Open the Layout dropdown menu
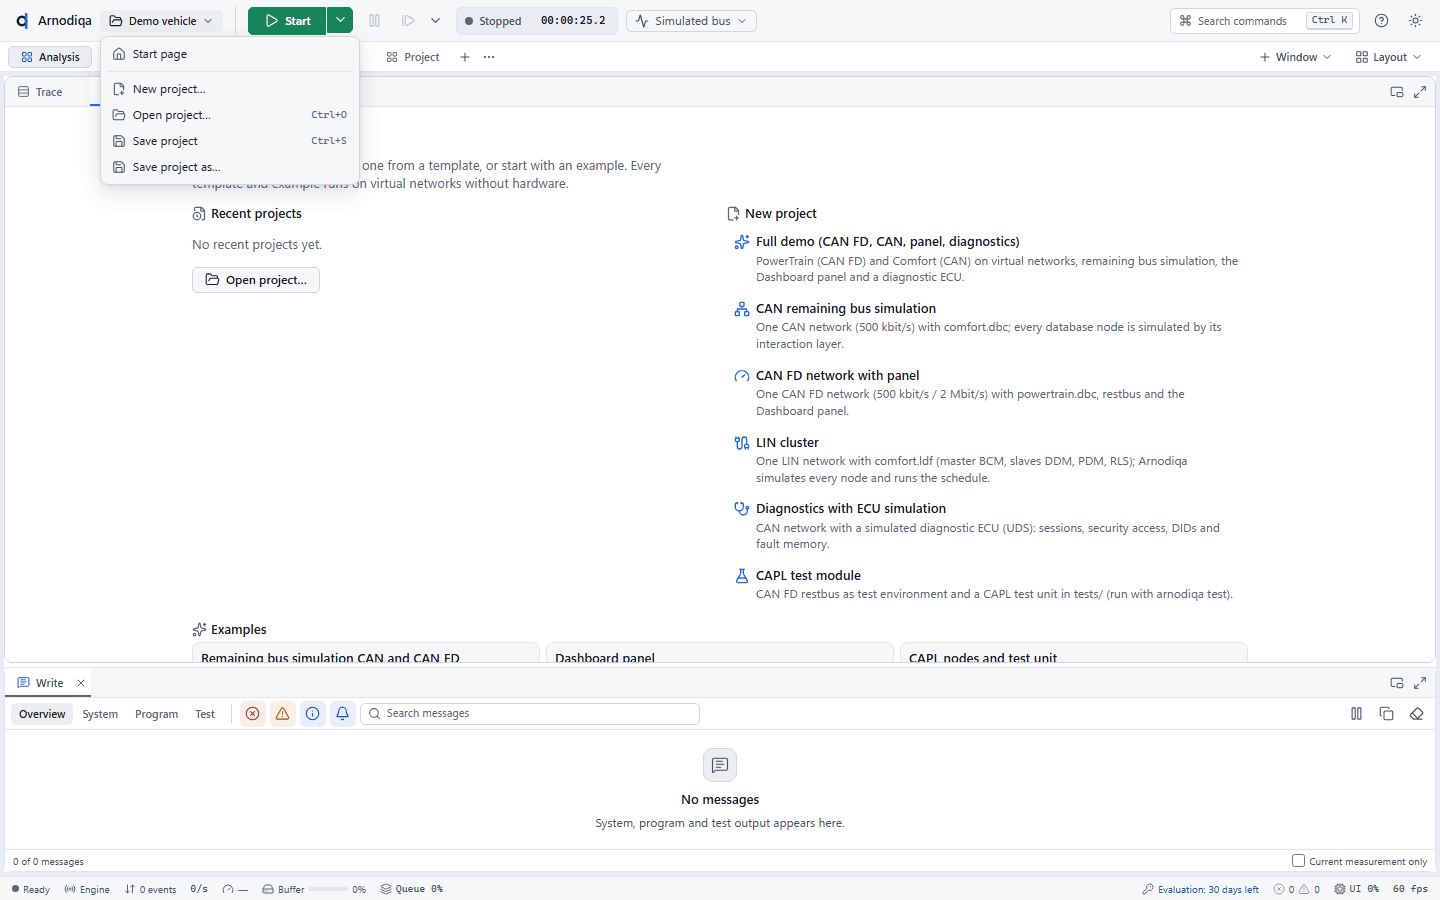 1388,57
